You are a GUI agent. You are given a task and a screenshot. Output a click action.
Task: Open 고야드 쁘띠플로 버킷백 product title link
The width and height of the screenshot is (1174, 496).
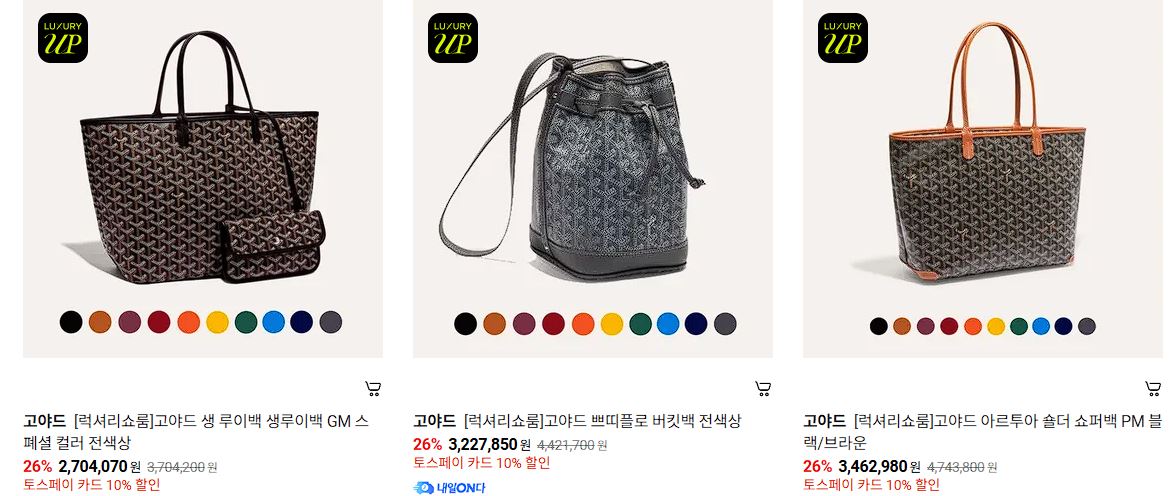click(x=577, y=421)
